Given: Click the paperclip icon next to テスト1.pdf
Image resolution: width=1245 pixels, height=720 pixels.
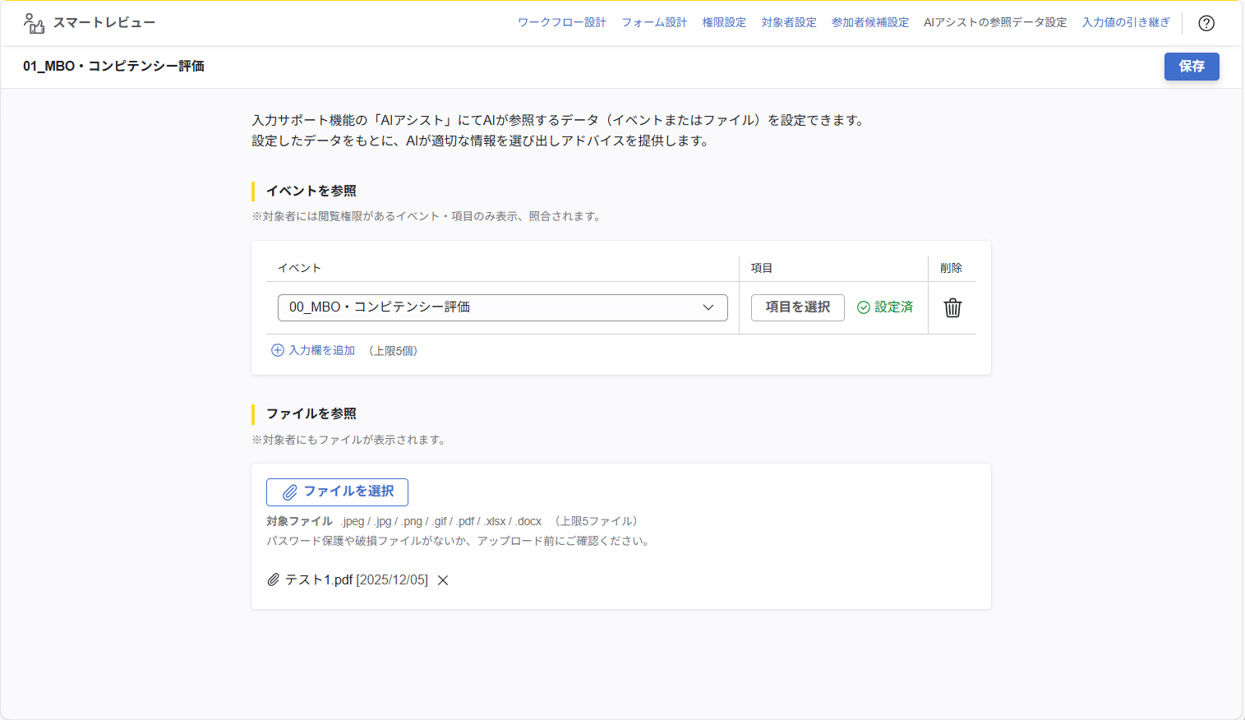Looking at the screenshot, I should point(270,579).
